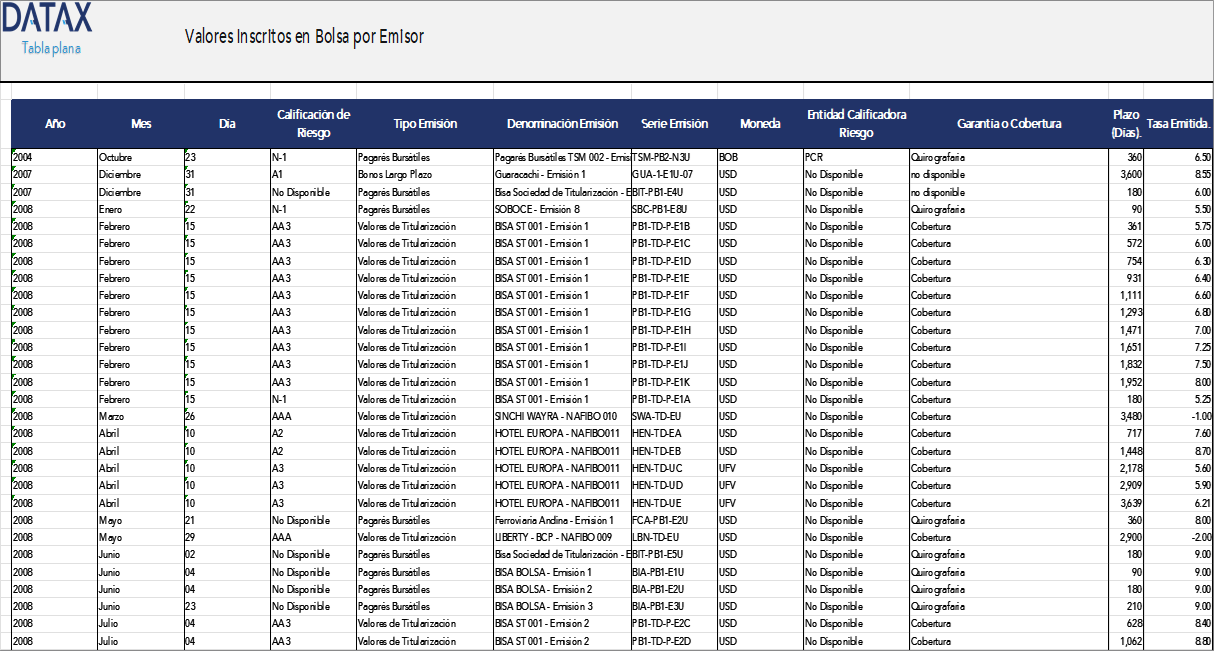Select the 'Serie Emisión' header cell
Screen dimensions: 1214x651
click(674, 124)
